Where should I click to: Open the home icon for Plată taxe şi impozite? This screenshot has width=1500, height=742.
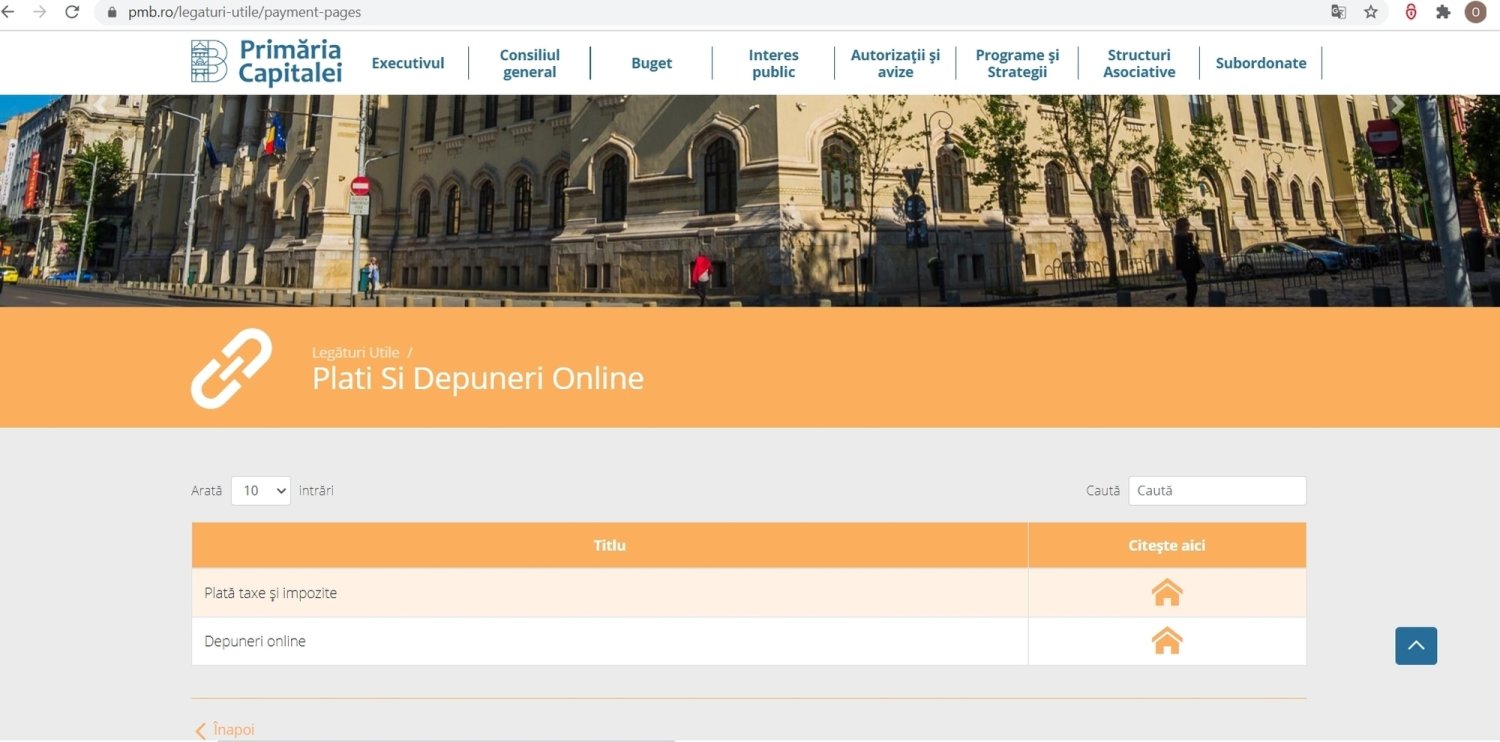tap(1167, 592)
